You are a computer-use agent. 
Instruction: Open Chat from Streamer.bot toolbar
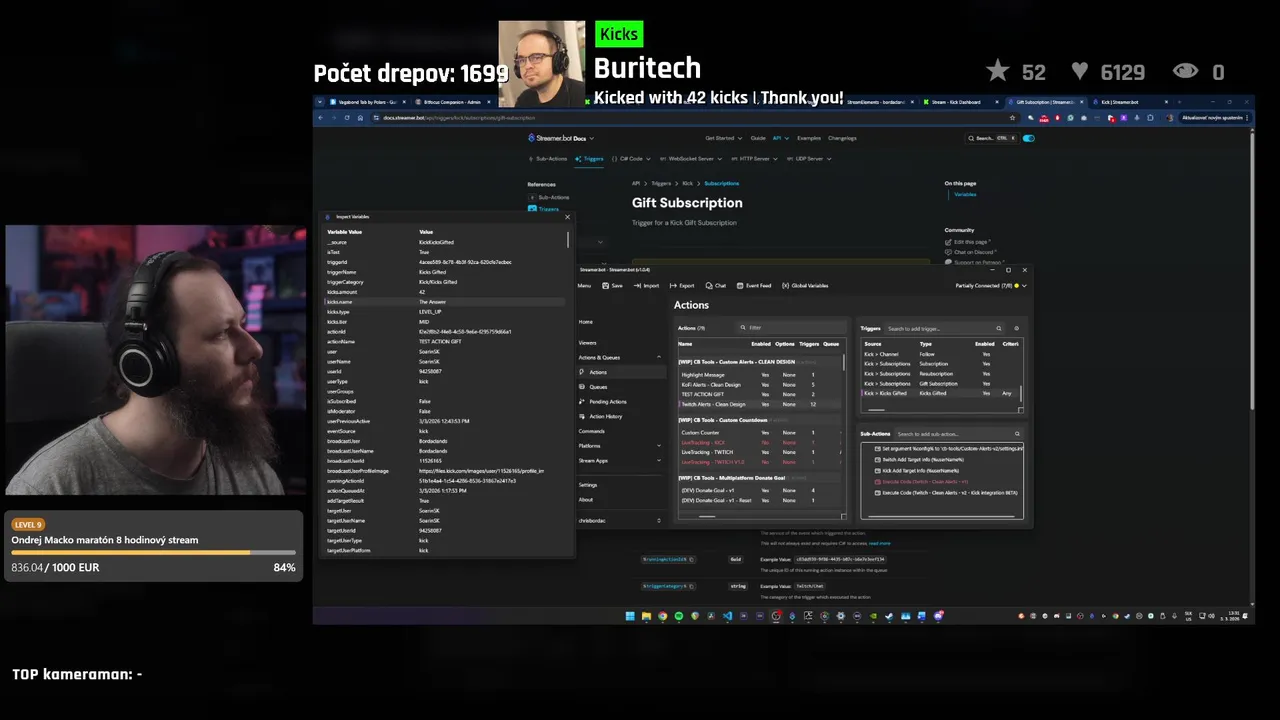(x=716, y=286)
